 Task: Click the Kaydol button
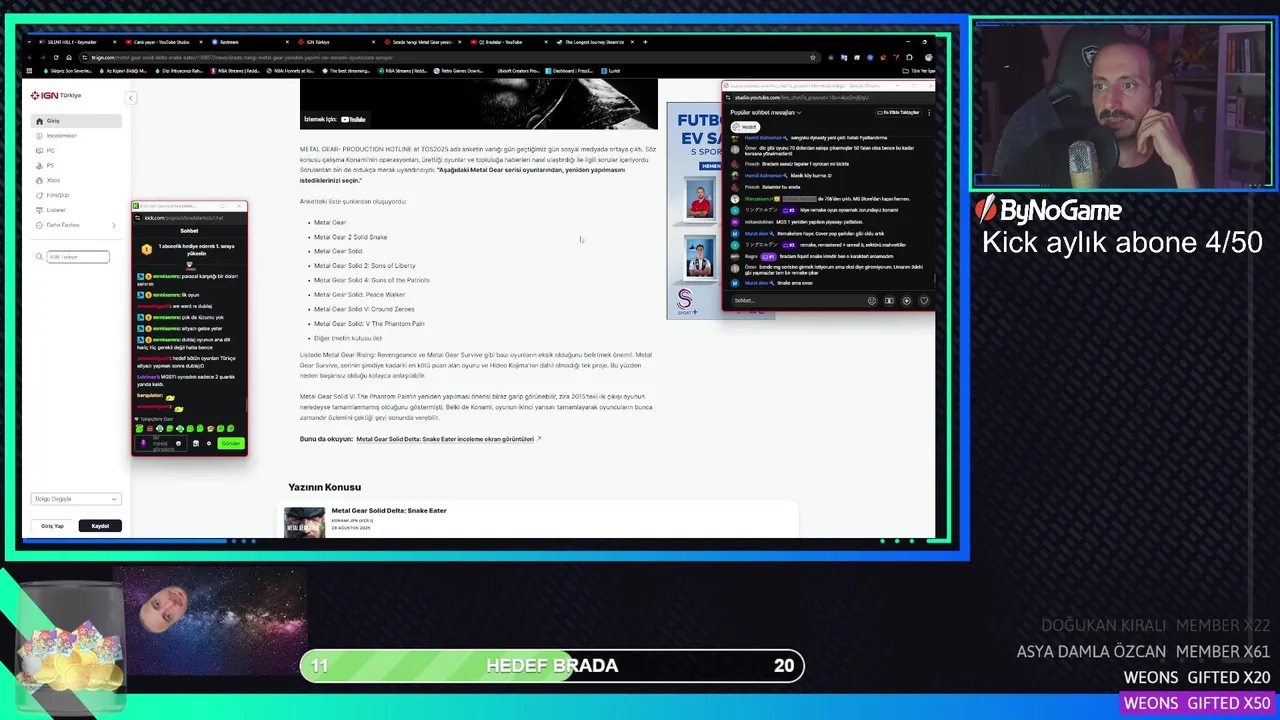pyautogui.click(x=100, y=526)
